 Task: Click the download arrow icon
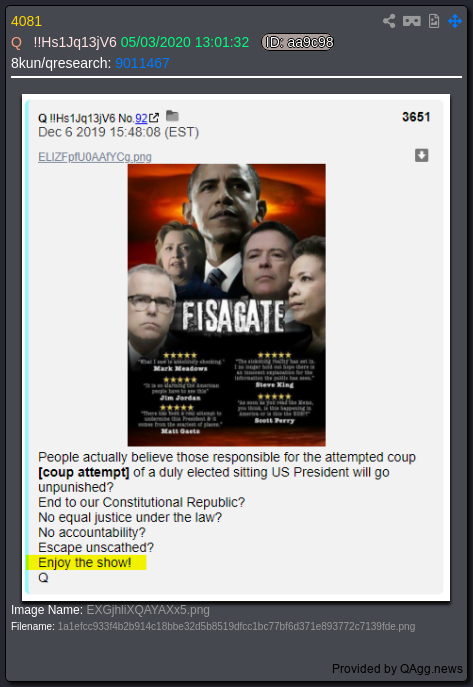[421, 155]
